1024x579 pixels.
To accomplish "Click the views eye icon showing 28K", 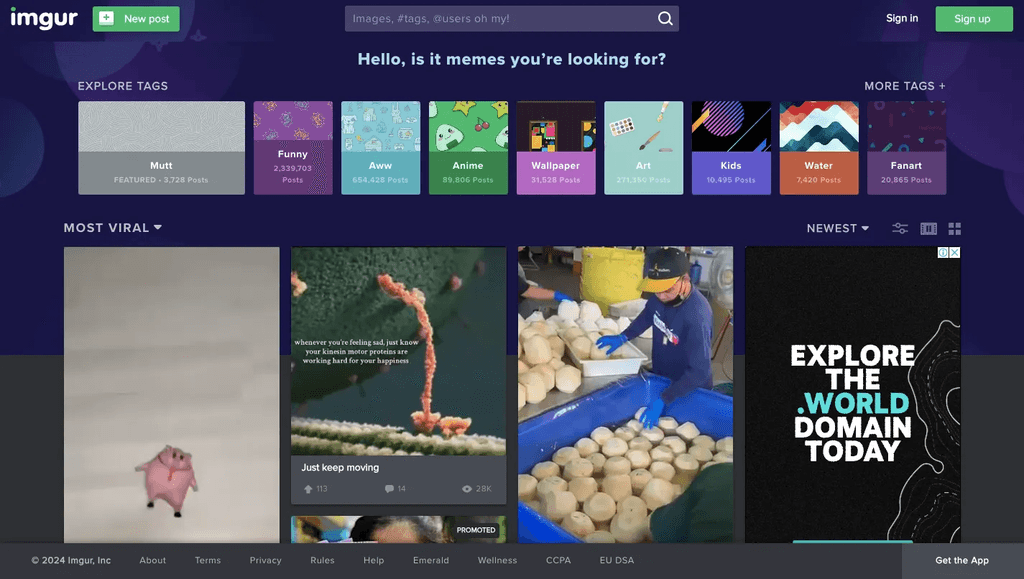I will pyautogui.click(x=466, y=489).
